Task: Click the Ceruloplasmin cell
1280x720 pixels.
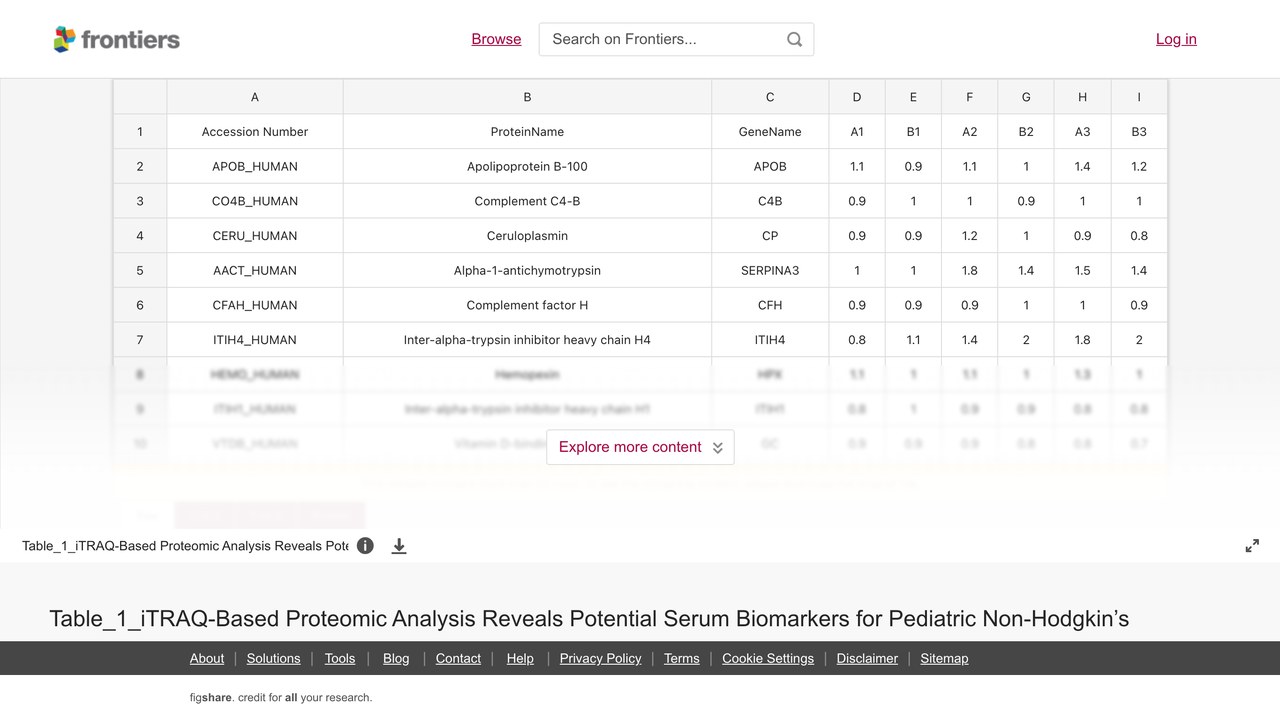Action: 527,236
